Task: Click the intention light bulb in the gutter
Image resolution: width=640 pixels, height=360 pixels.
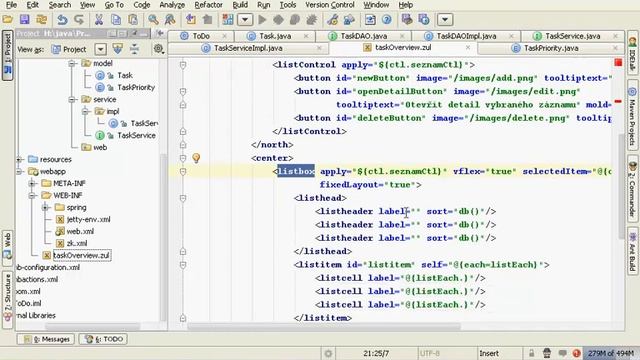Action: coord(196,158)
